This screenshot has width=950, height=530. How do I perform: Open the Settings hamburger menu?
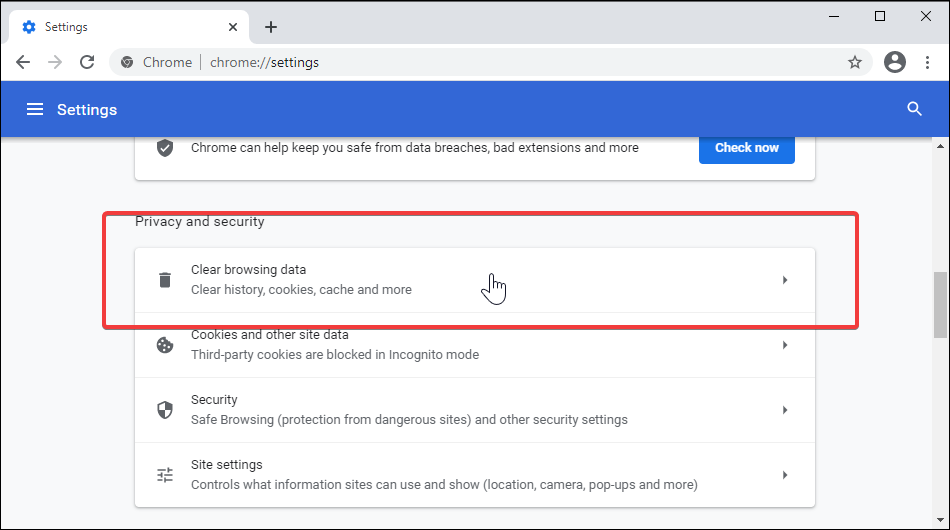pos(35,109)
